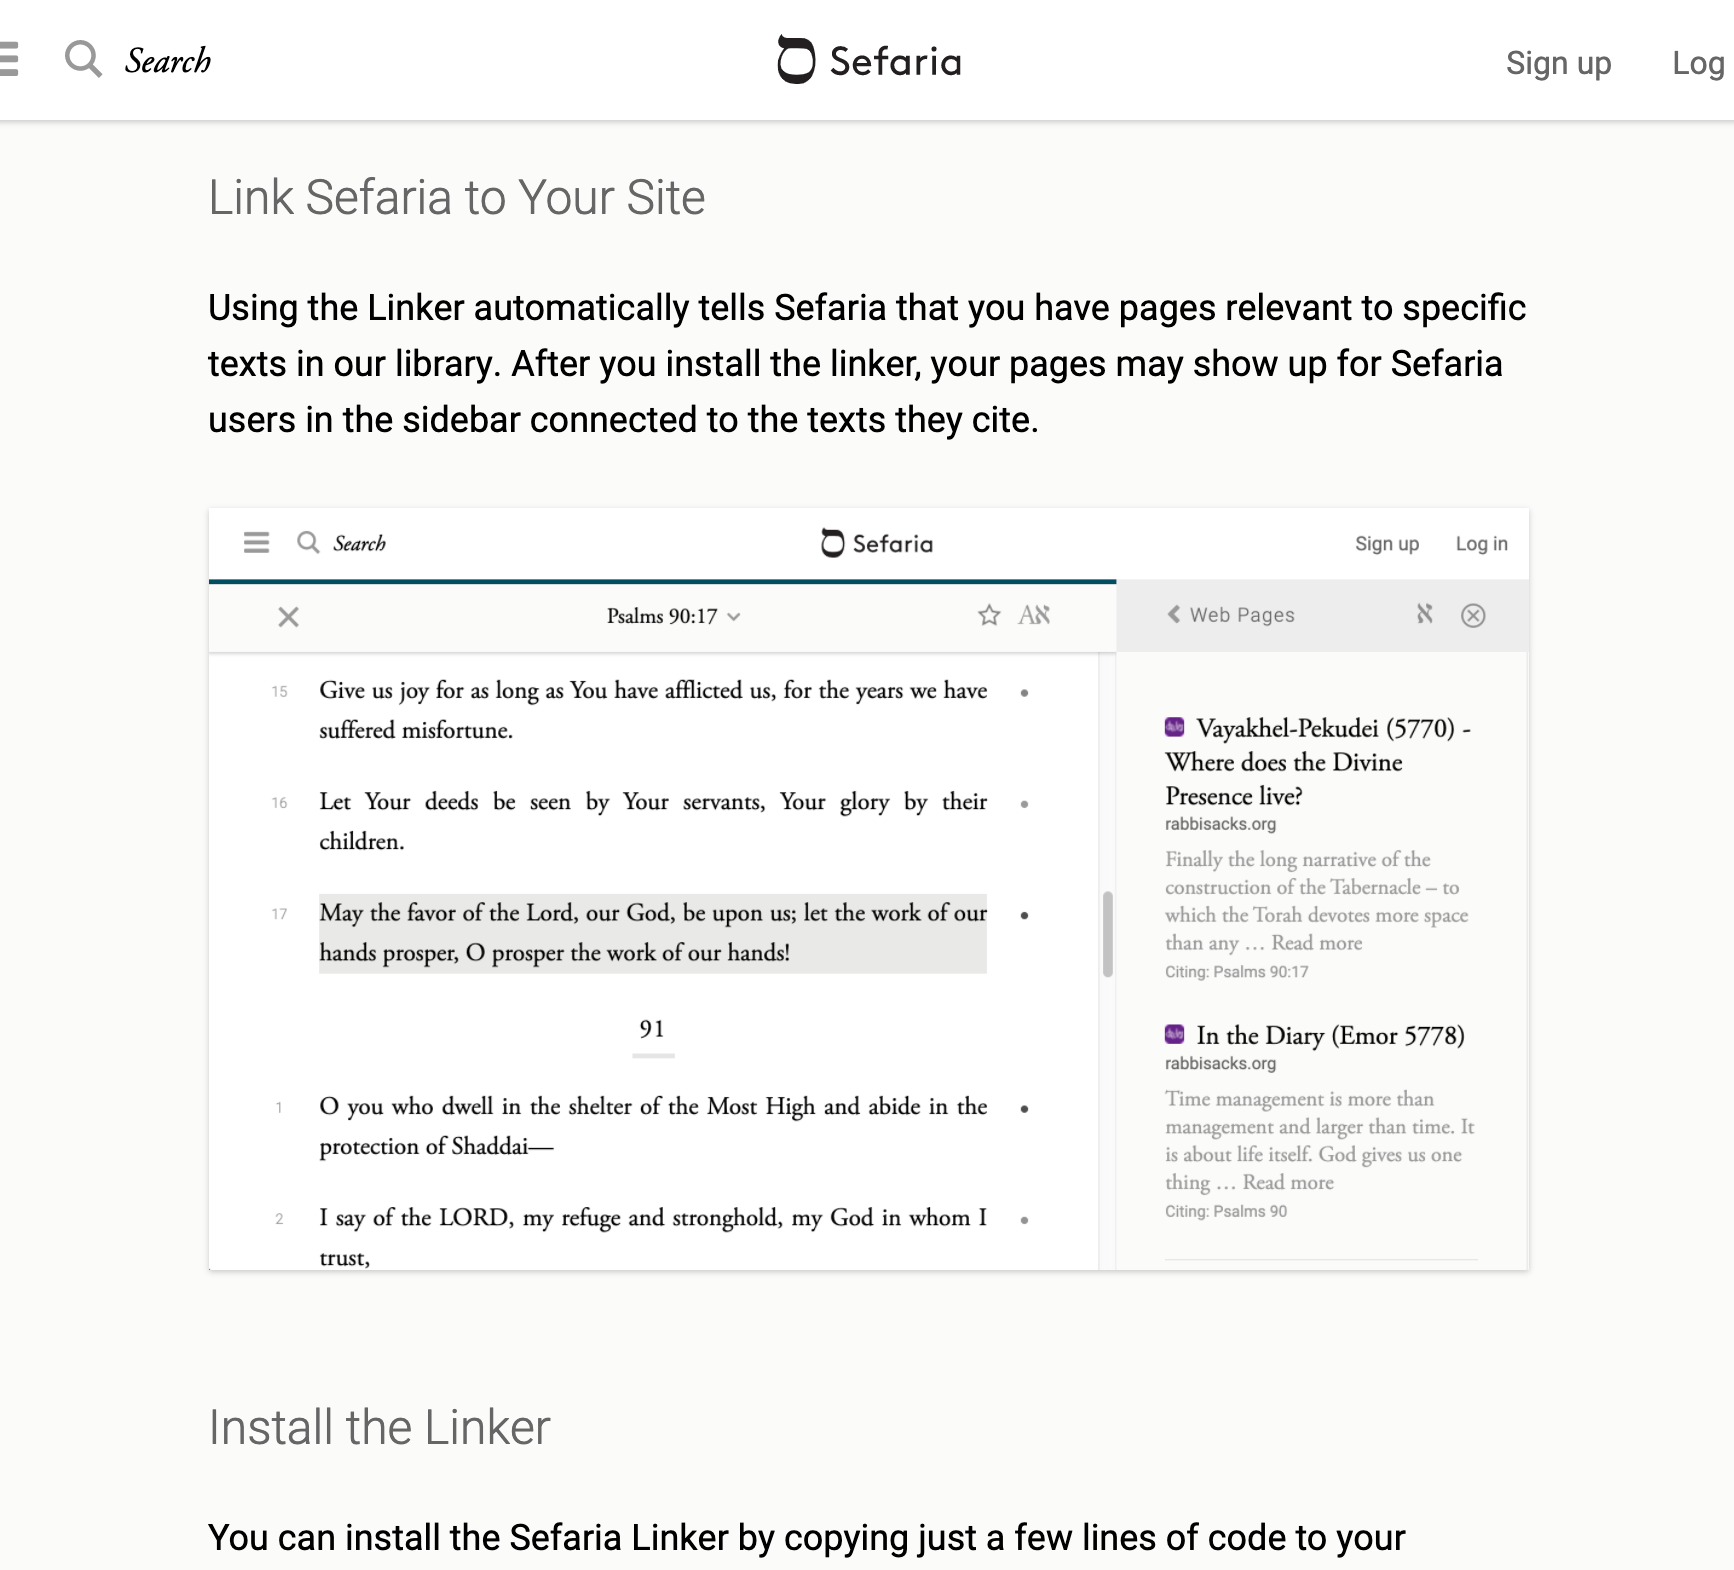Image resolution: width=1734 pixels, height=1570 pixels.
Task: Select the 'Link Sefaria to Your Site' heading
Action: click(x=457, y=197)
